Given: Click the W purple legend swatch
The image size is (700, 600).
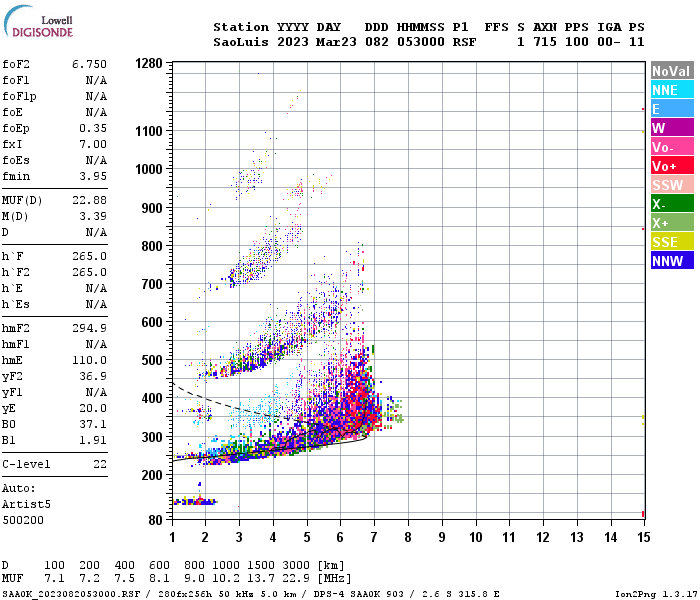Looking at the screenshot, I should tap(672, 128).
